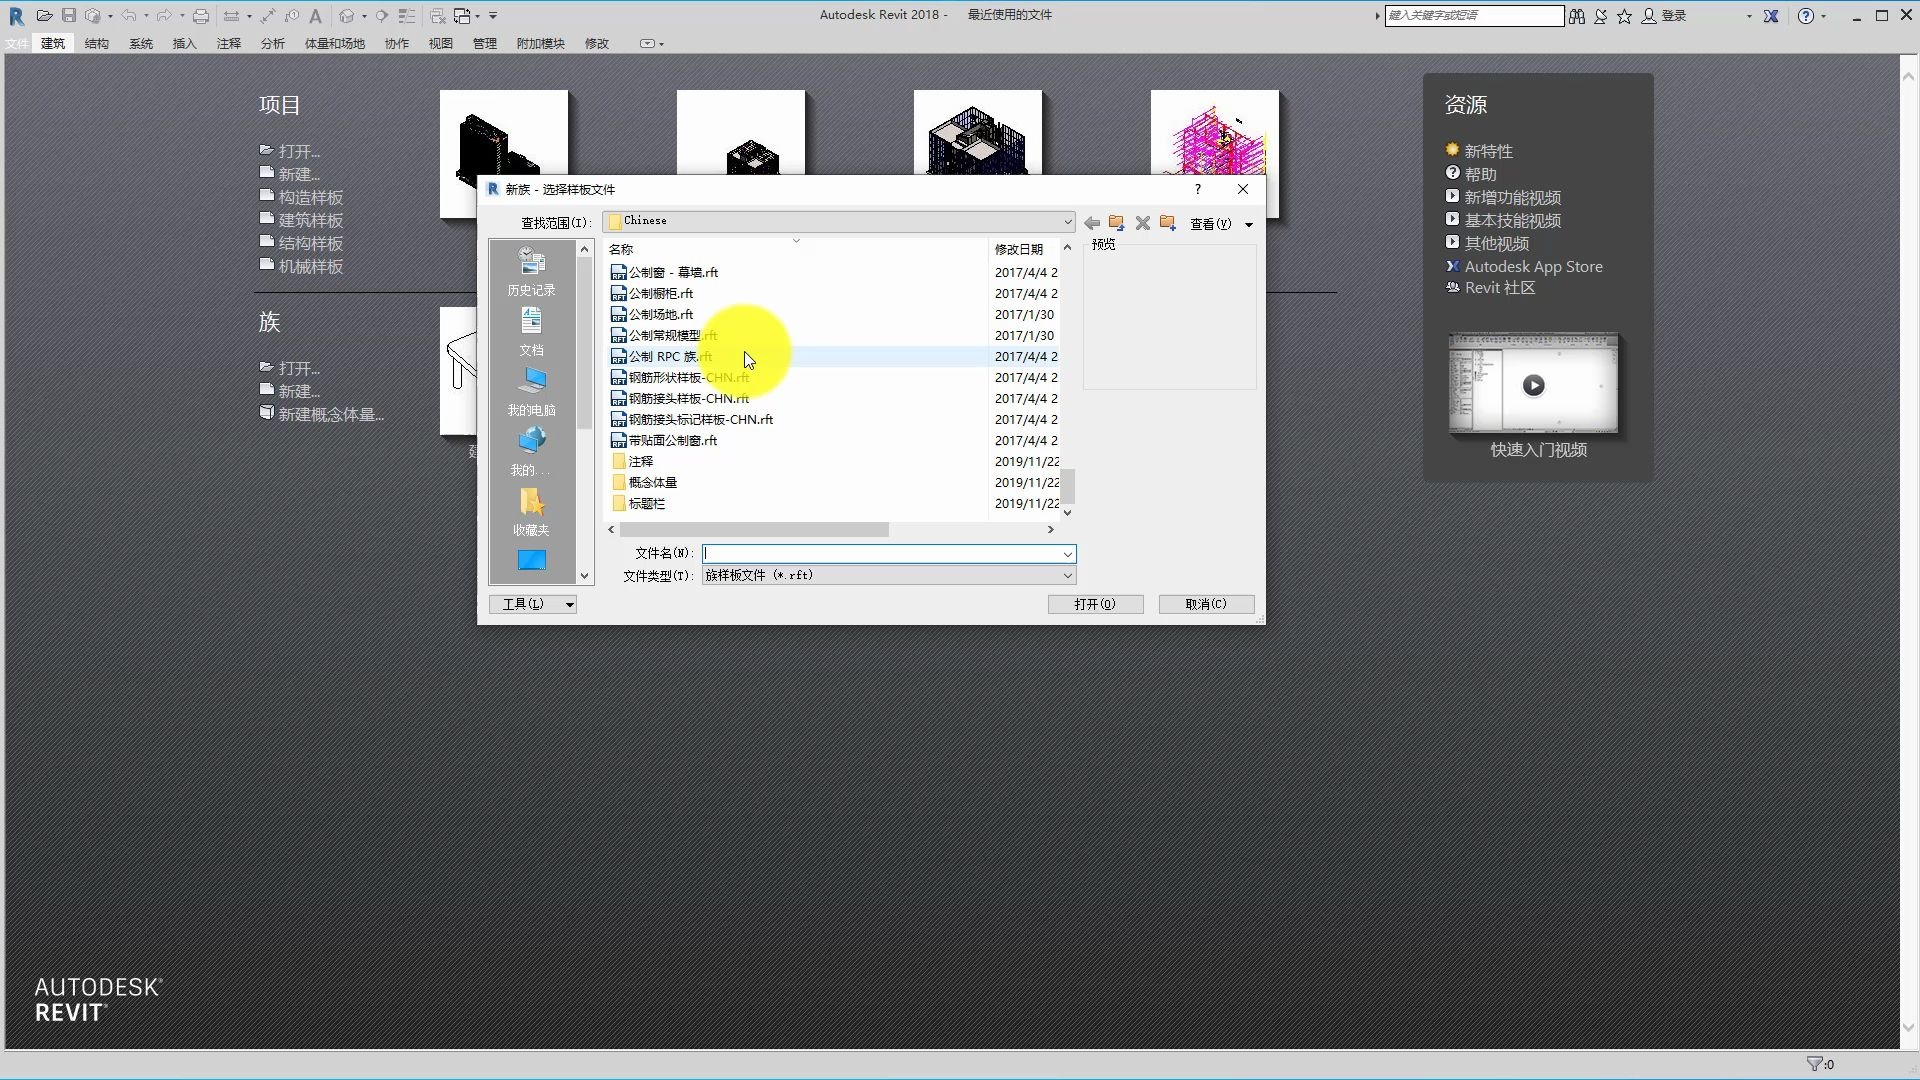
Task: Click the up one level folder icon
Action: pyautogui.click(x=1116, y=223)
